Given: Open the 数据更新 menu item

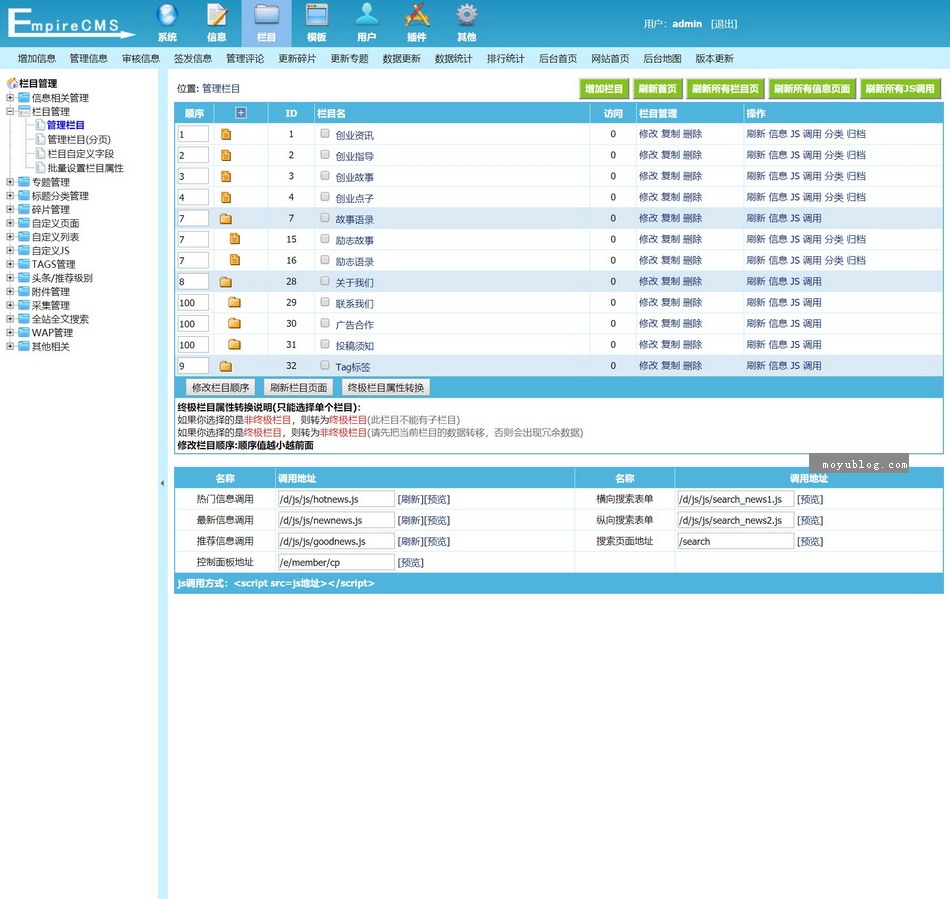Looking at the screenshot, I should (401, 59).
